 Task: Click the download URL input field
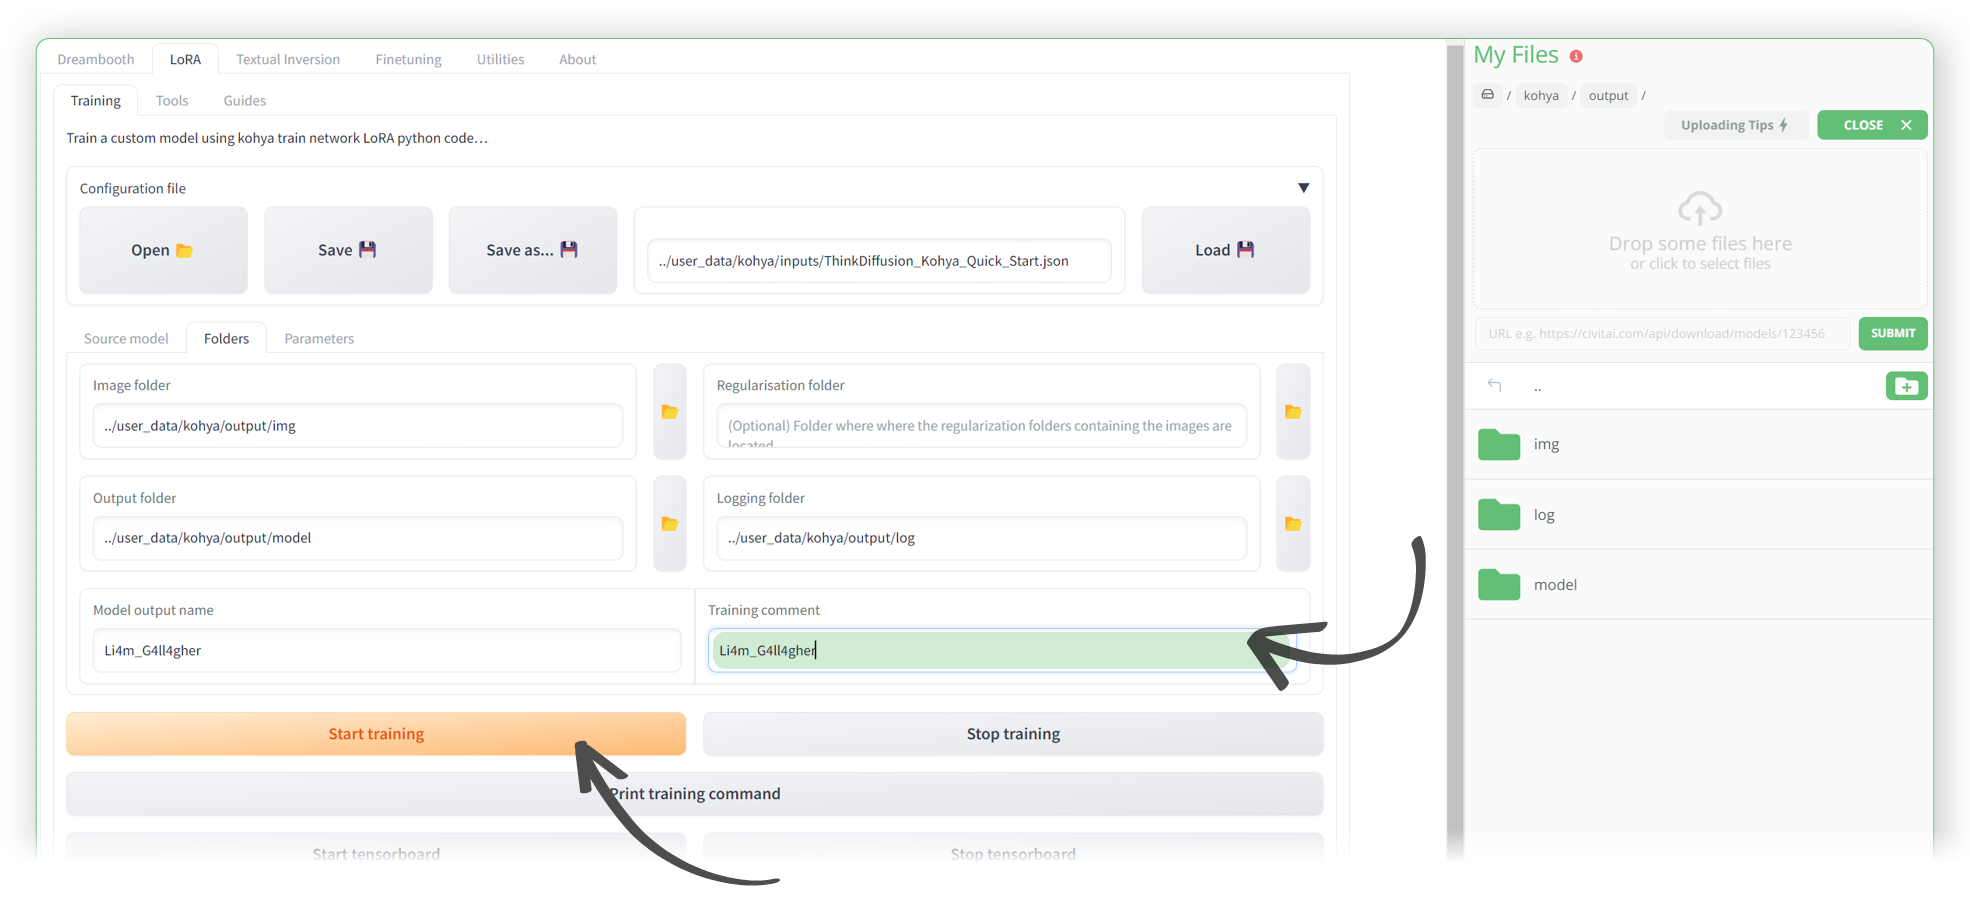click(x=1663, y=333)
